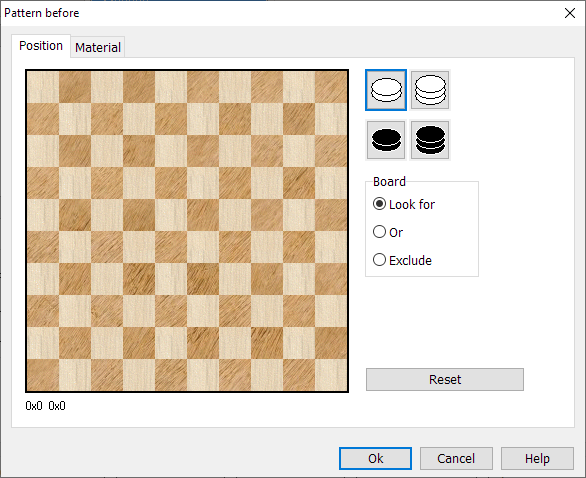This screenshot has height=478, width=586.
Task: Click the Reset button
Action: tap(445, 379)
